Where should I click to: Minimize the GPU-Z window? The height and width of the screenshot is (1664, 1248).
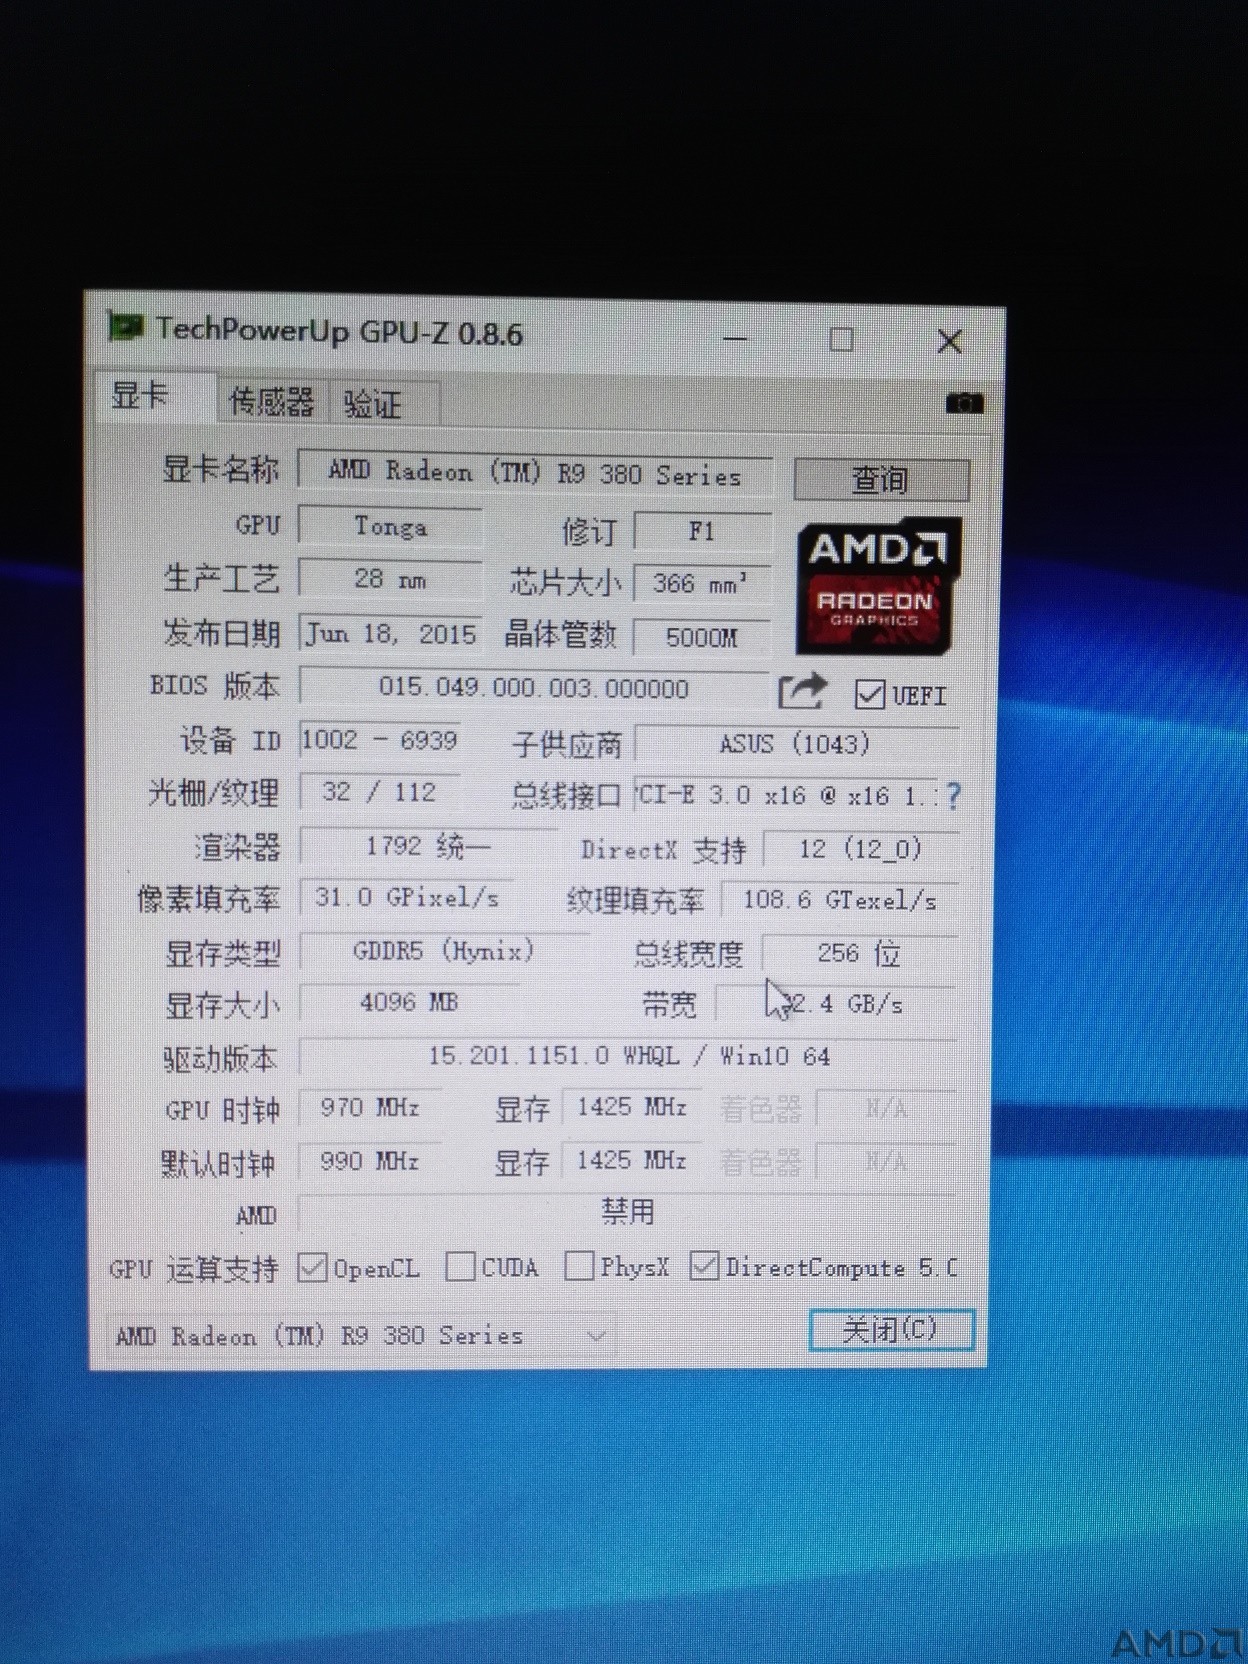point(735,338)
